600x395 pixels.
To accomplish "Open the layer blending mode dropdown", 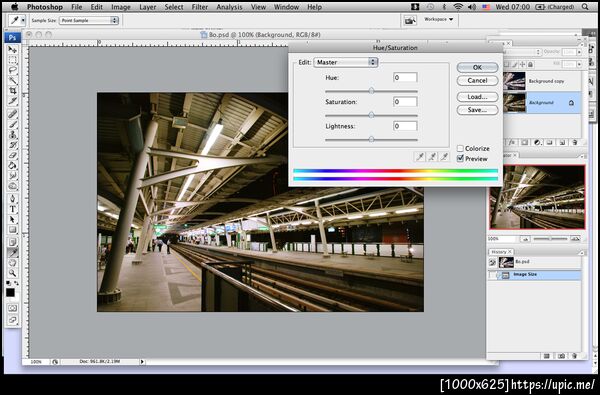I will pos(522,52).
